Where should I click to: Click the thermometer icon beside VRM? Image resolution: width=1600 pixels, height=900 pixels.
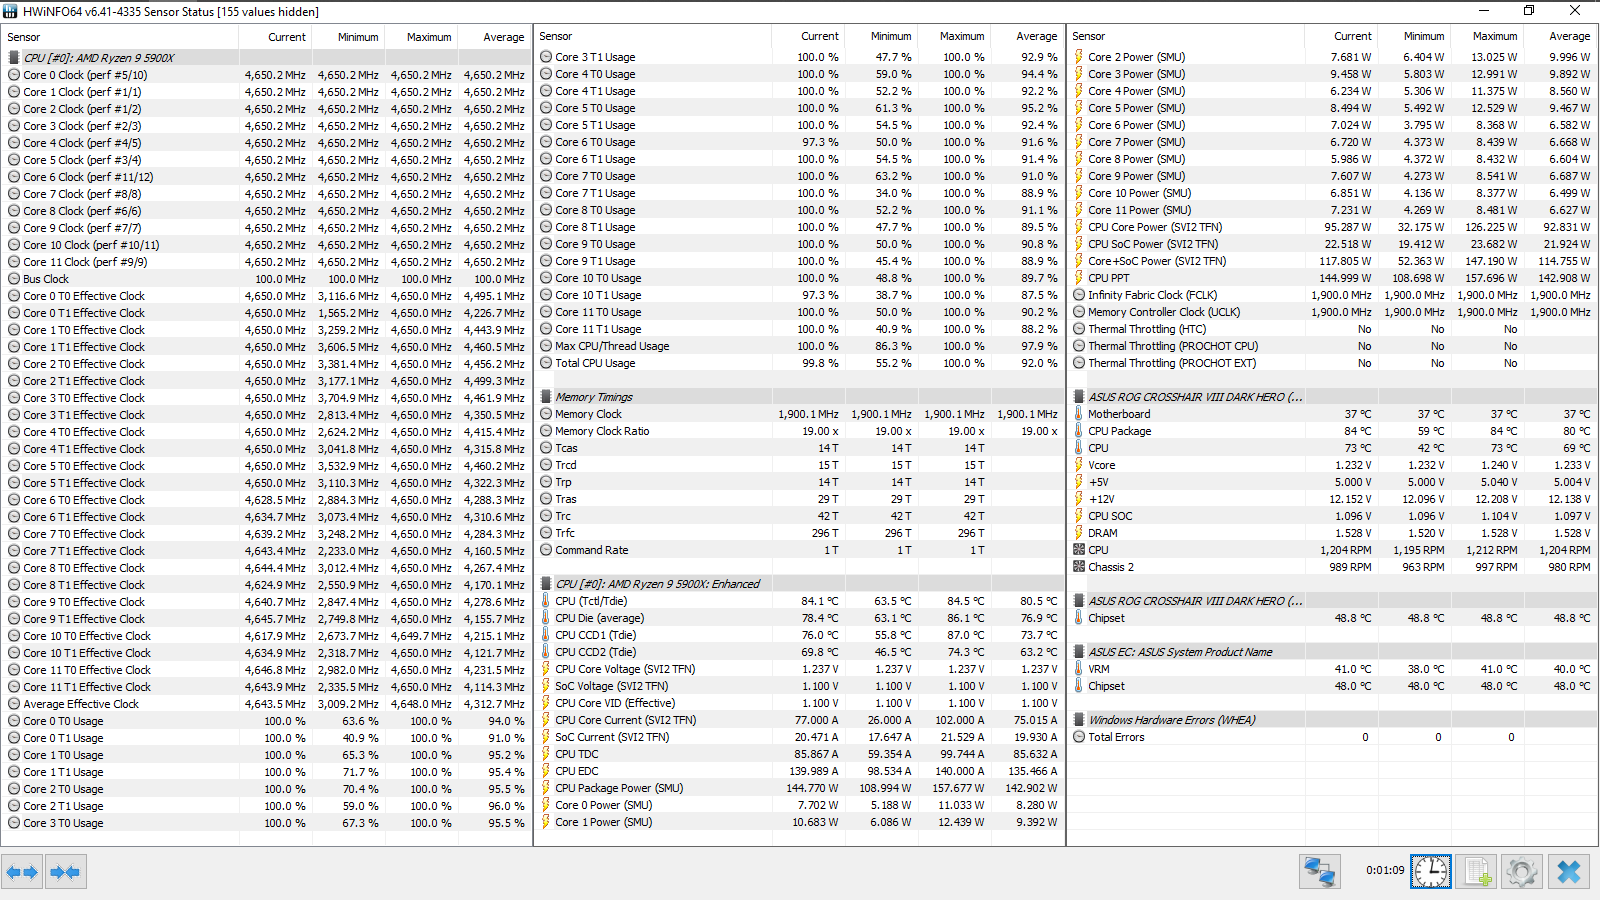click(1079, 669)
